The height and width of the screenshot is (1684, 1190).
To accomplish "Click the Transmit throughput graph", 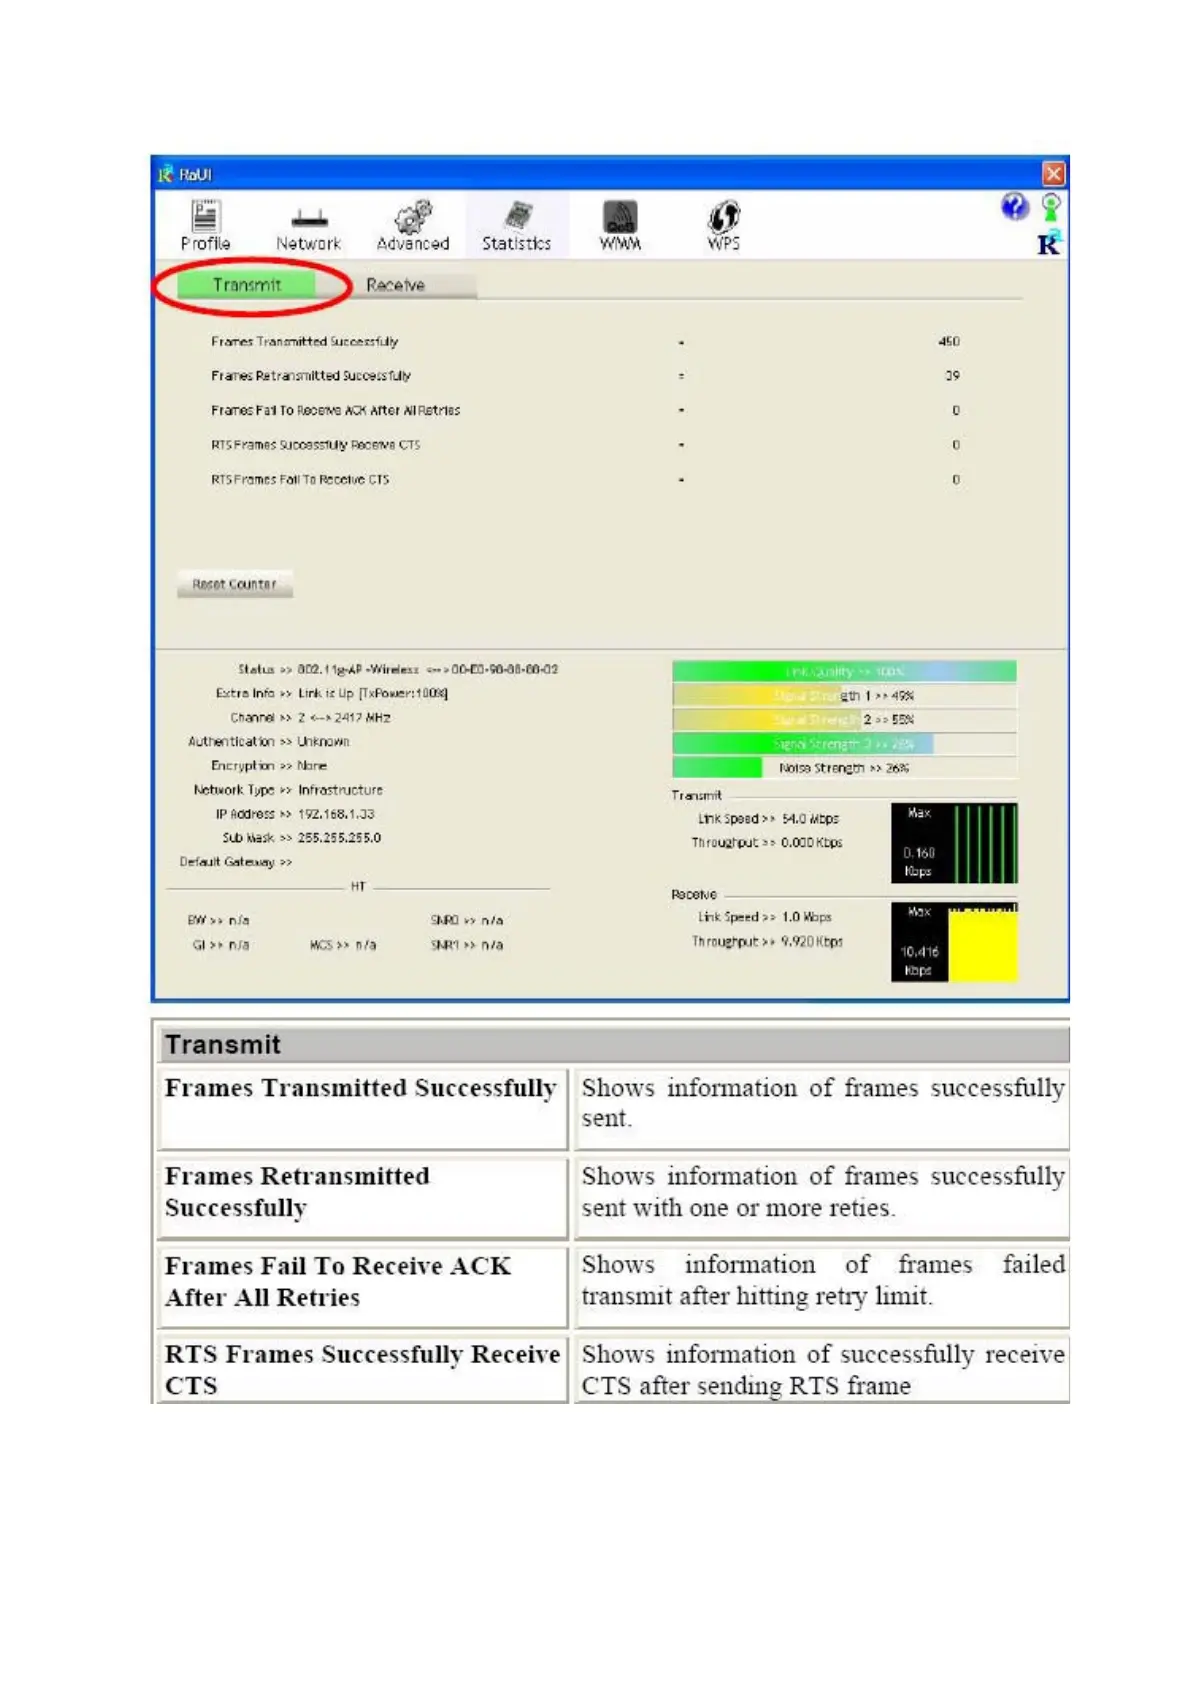I will (954, 843).
